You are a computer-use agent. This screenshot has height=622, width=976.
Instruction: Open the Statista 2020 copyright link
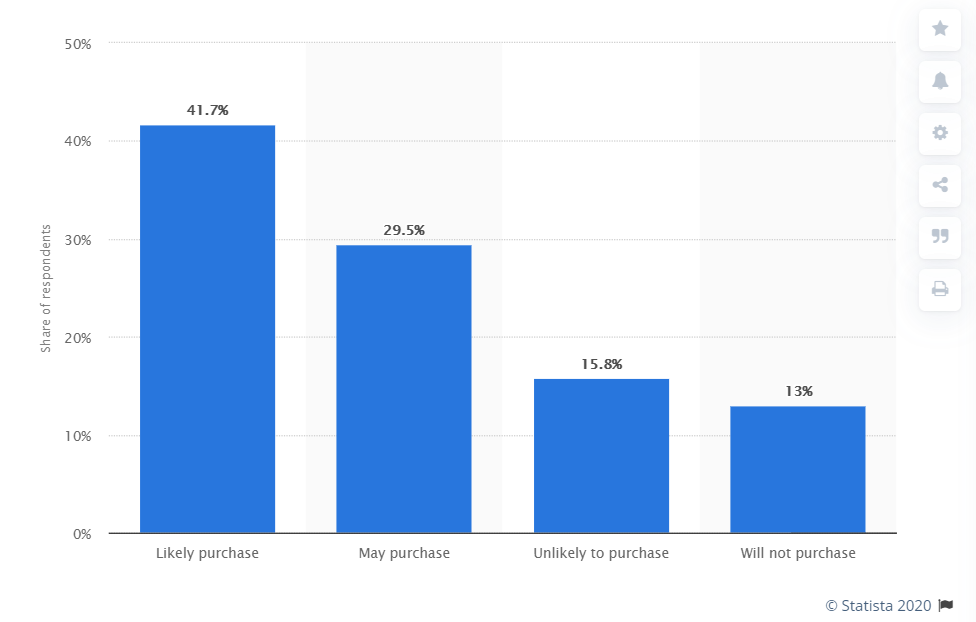click(x=878, y=605)
